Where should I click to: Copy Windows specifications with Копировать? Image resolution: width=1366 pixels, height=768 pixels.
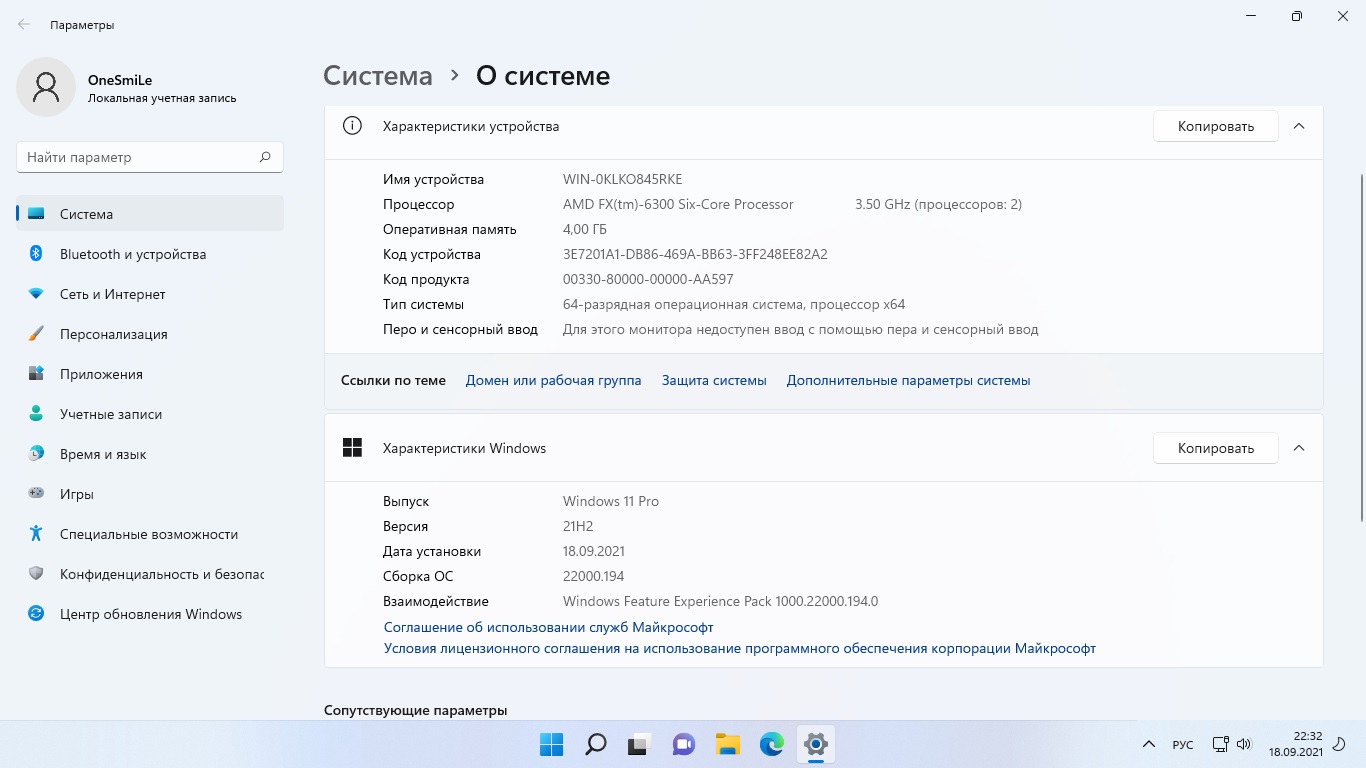(x=1216, y=448)
